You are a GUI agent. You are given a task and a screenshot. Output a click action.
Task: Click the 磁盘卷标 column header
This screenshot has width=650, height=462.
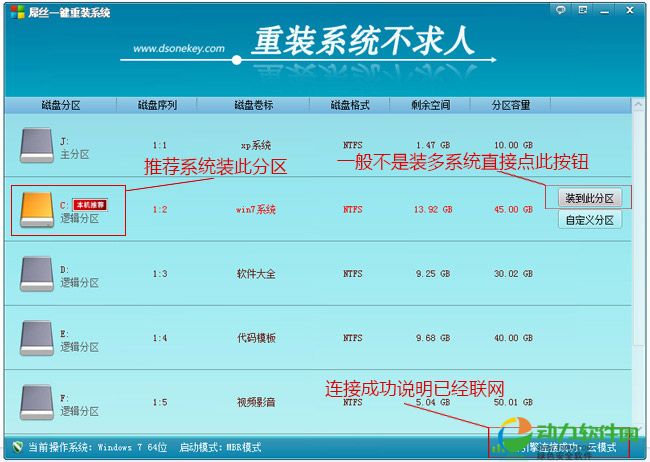(x=254, y=104)
